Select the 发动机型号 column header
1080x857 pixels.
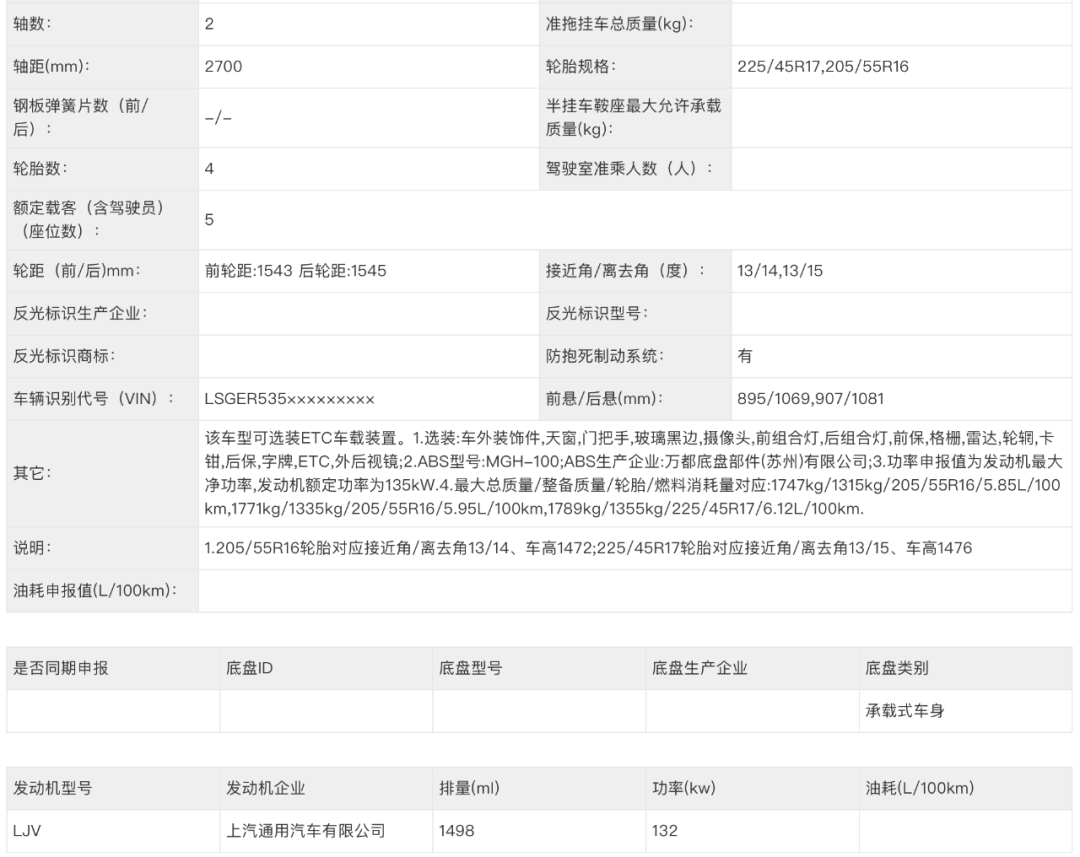pyautogui.click(x=52, y=789)
